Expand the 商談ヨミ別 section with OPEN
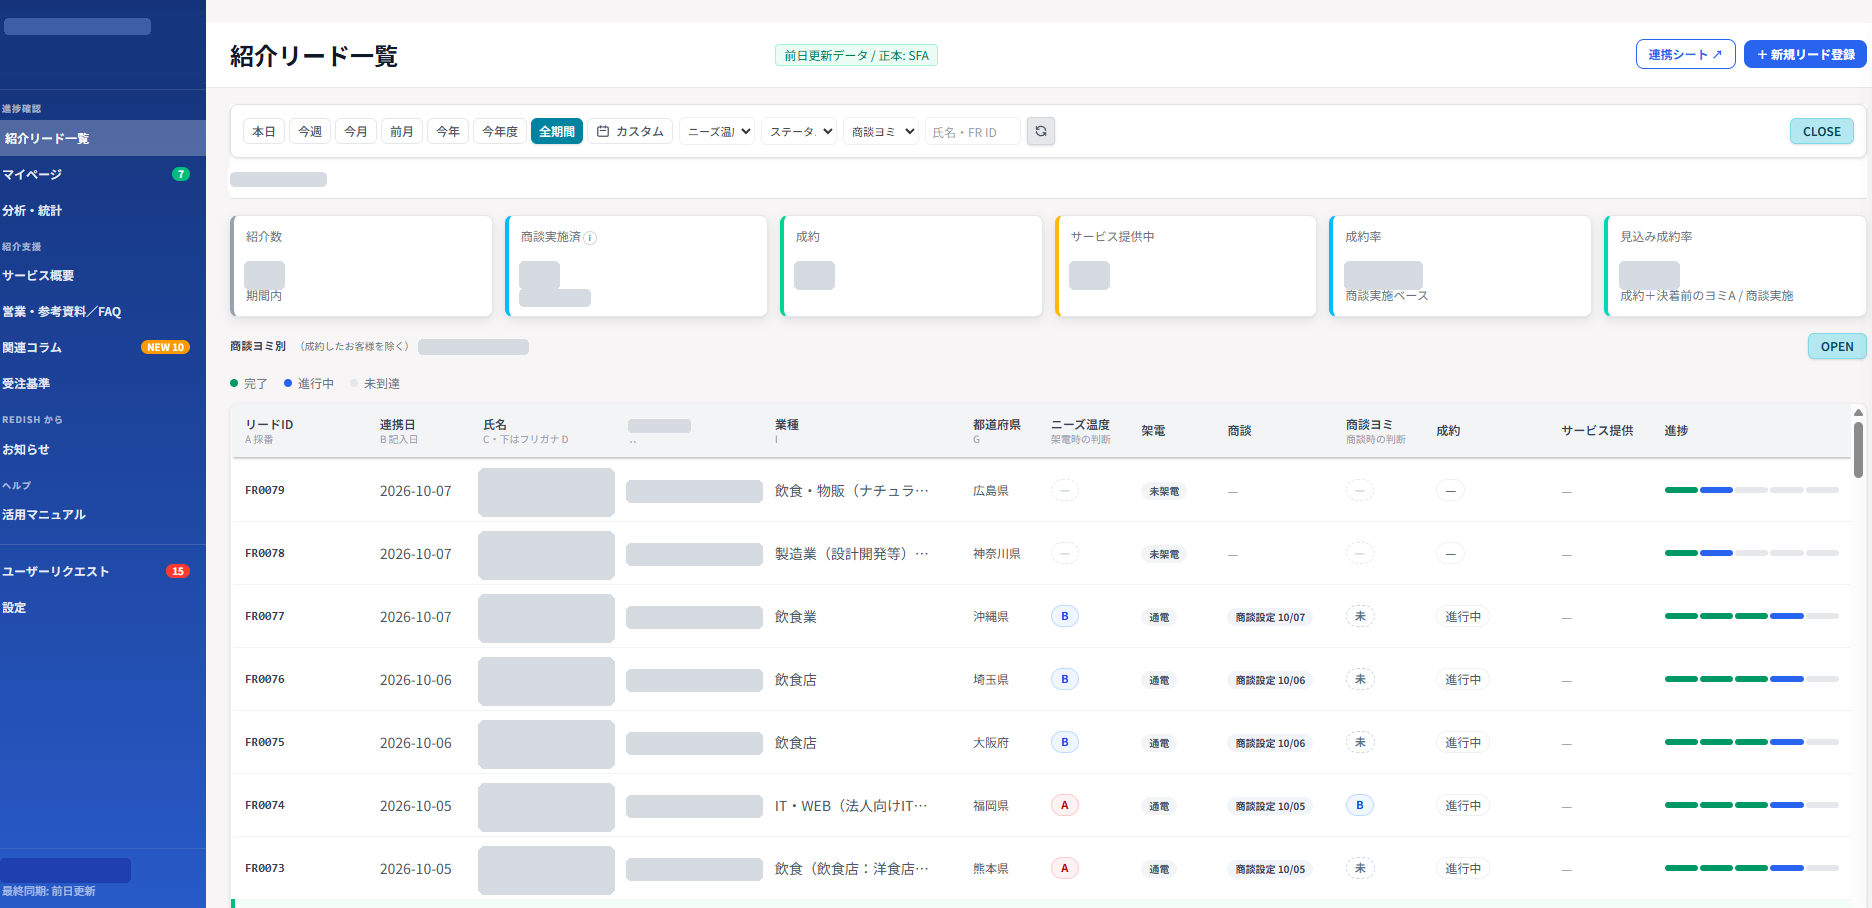The height and width of the screenshot is (908, 1872). click(1837, 346)
